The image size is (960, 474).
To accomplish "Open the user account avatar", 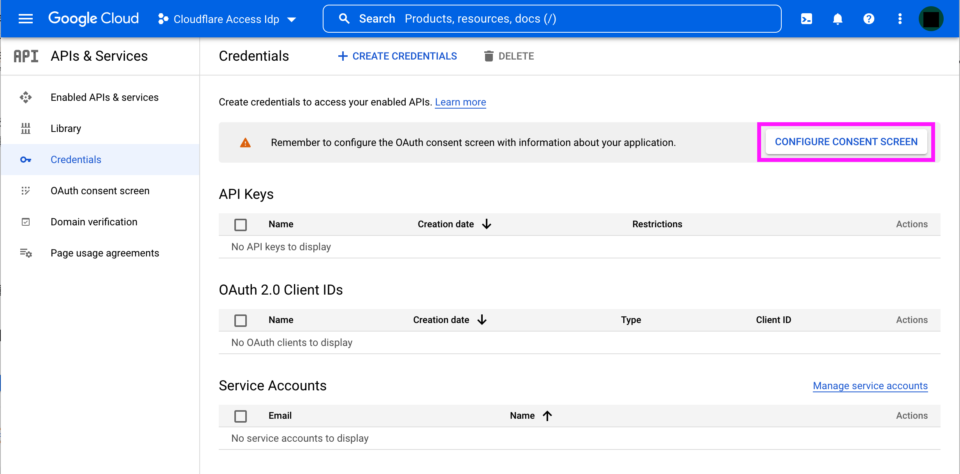I will pyautogui.click(x=931, y=19).
